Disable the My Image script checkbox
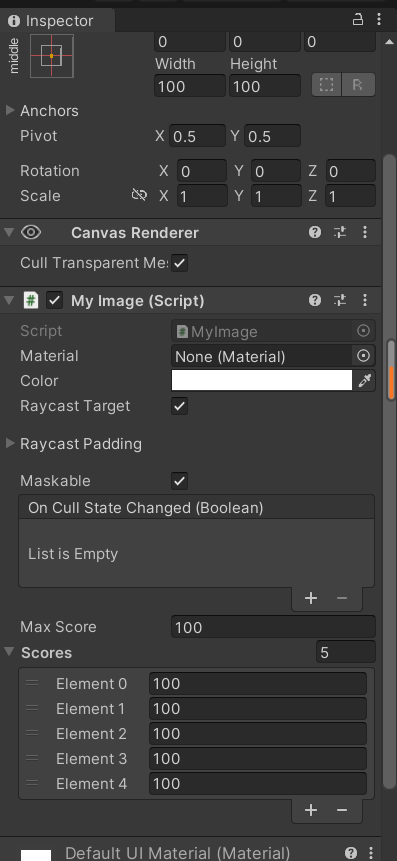The height and width of the screenshot is (861, 397). [54, 300]
